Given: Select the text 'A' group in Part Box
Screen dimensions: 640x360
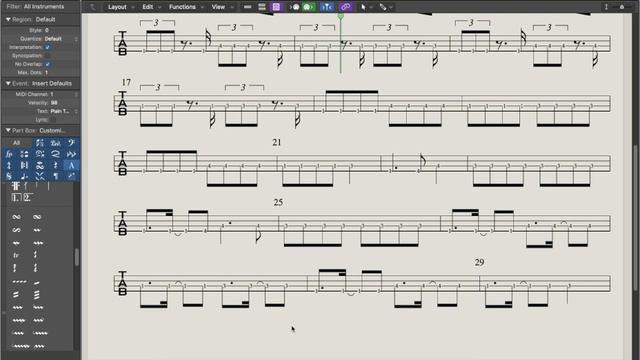Looking at the screenshot, I should 71,165.
